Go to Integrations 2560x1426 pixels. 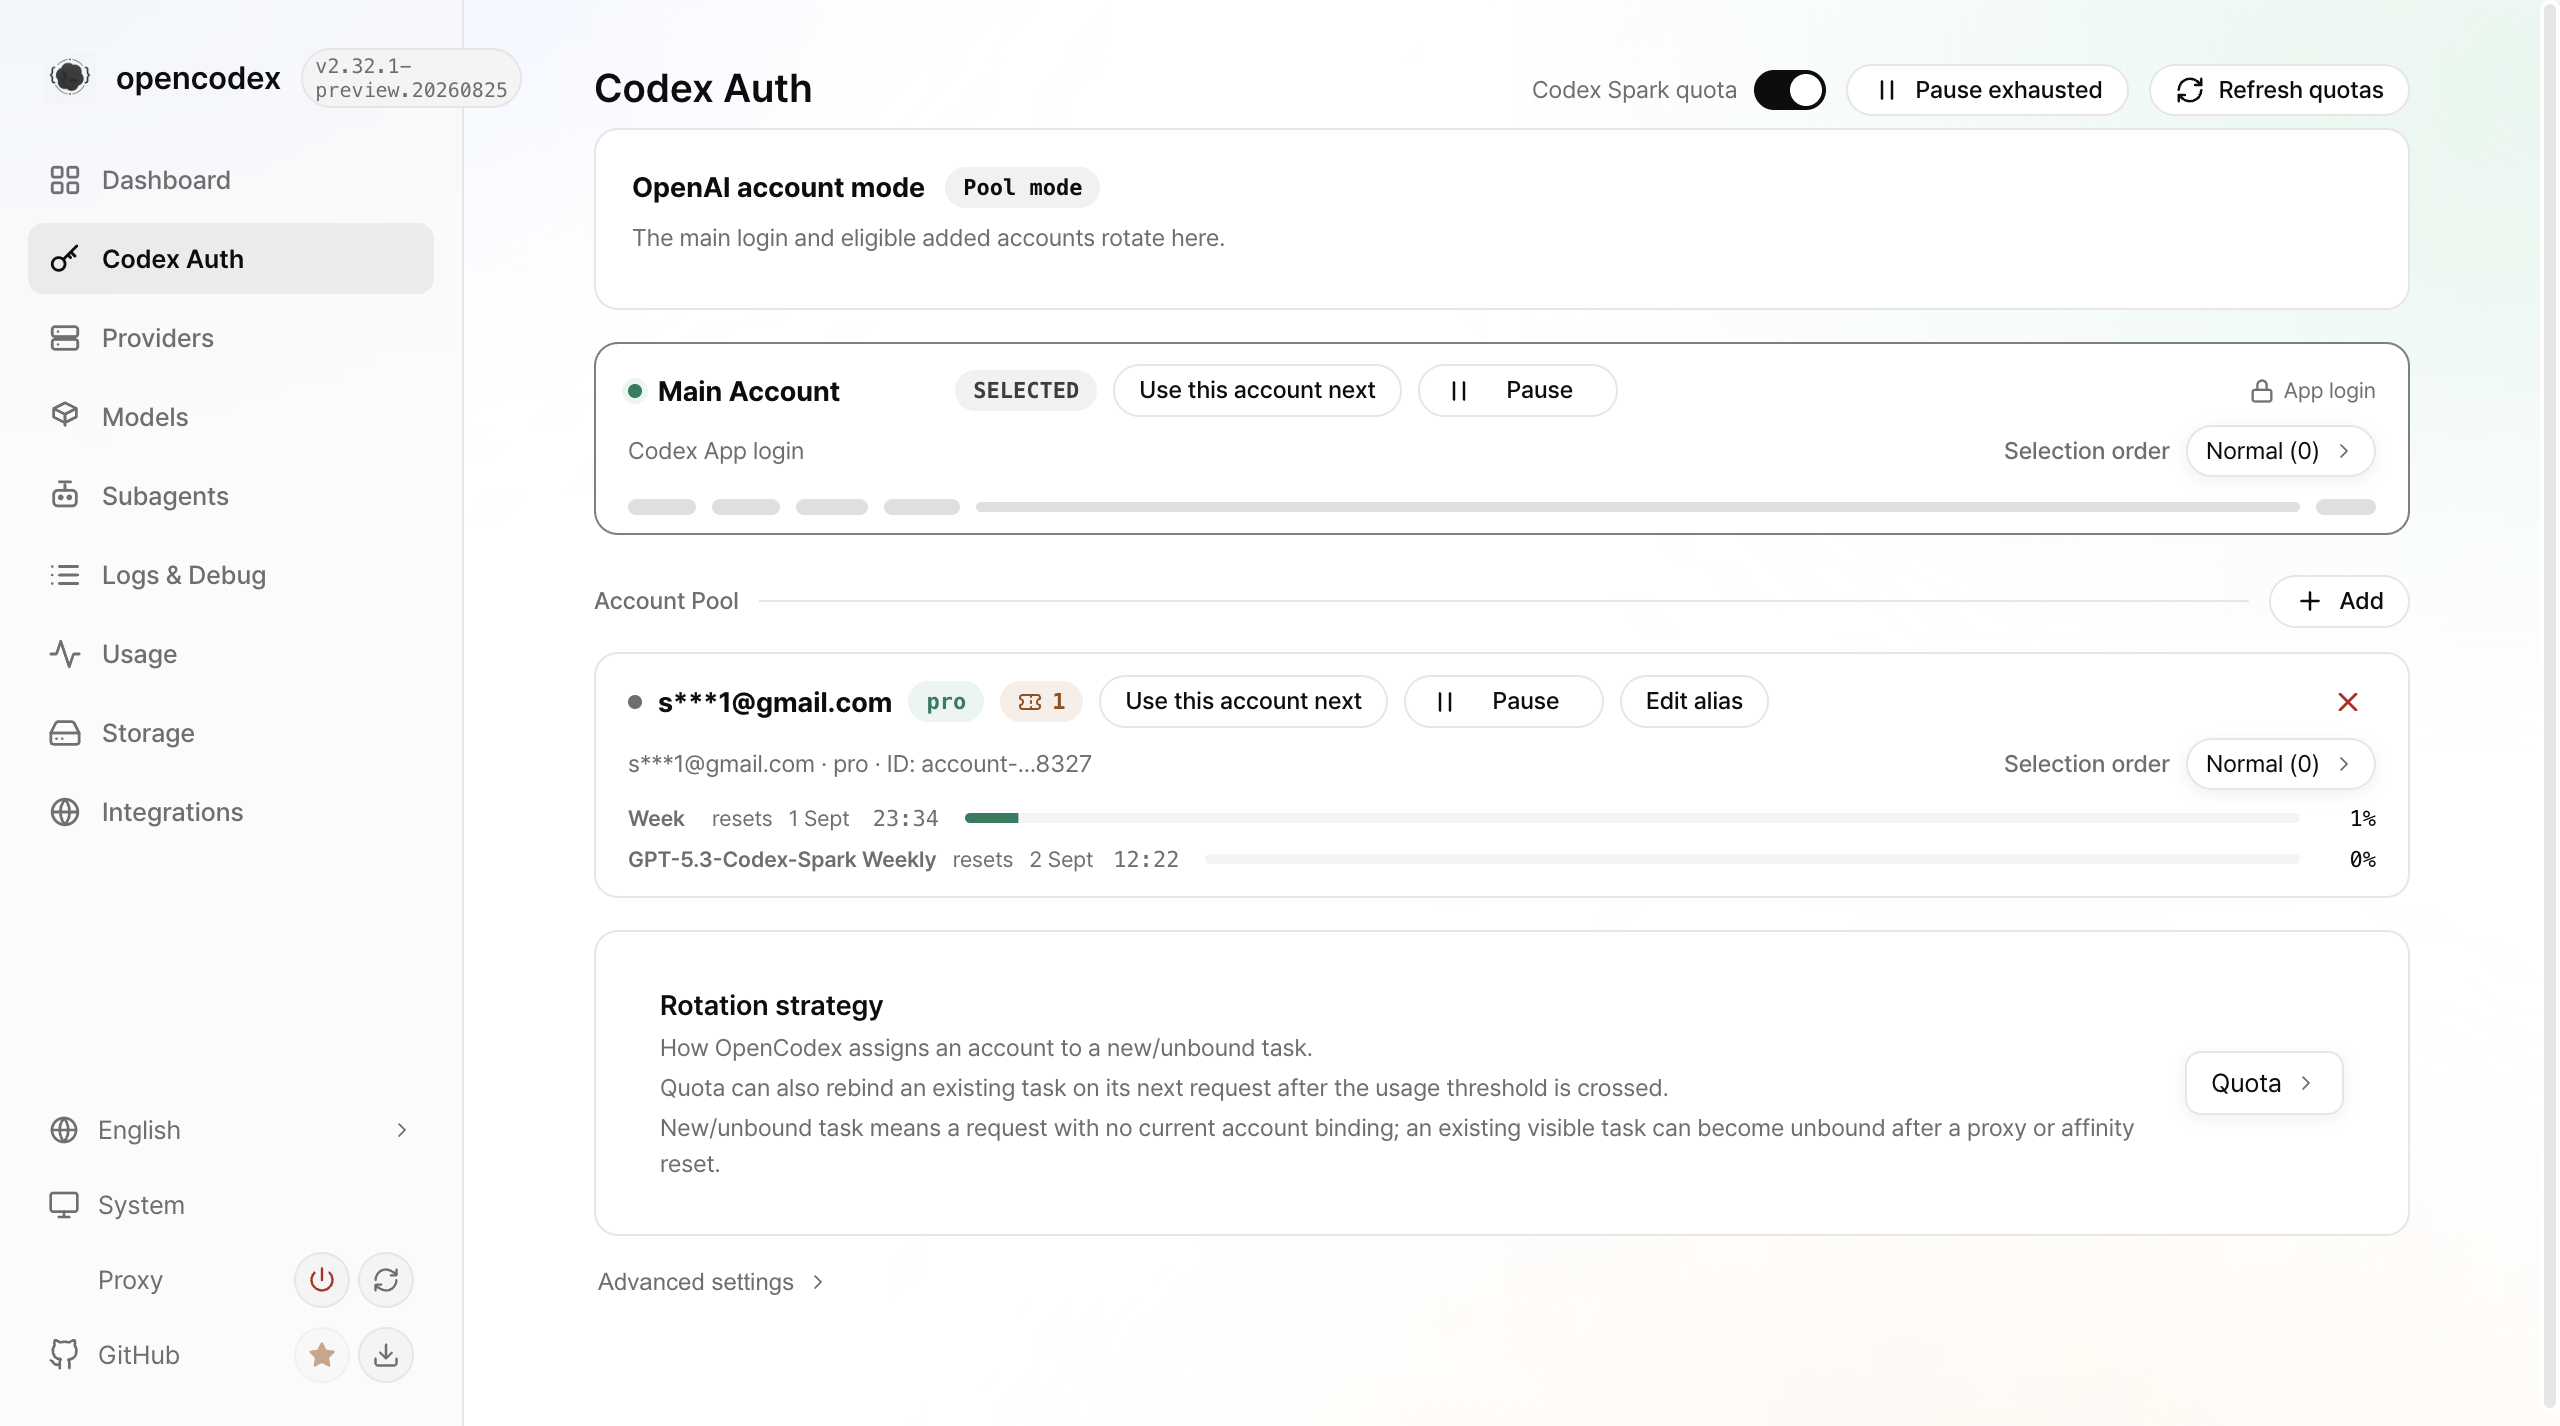tap(231, 812)
